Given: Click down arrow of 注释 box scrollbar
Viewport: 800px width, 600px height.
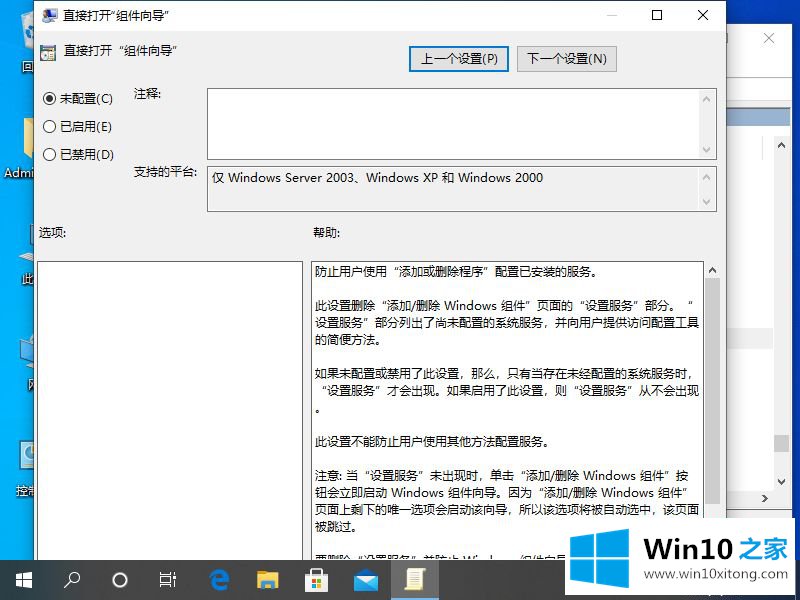Looking at the screenshot, I should [x=707, y=149].
